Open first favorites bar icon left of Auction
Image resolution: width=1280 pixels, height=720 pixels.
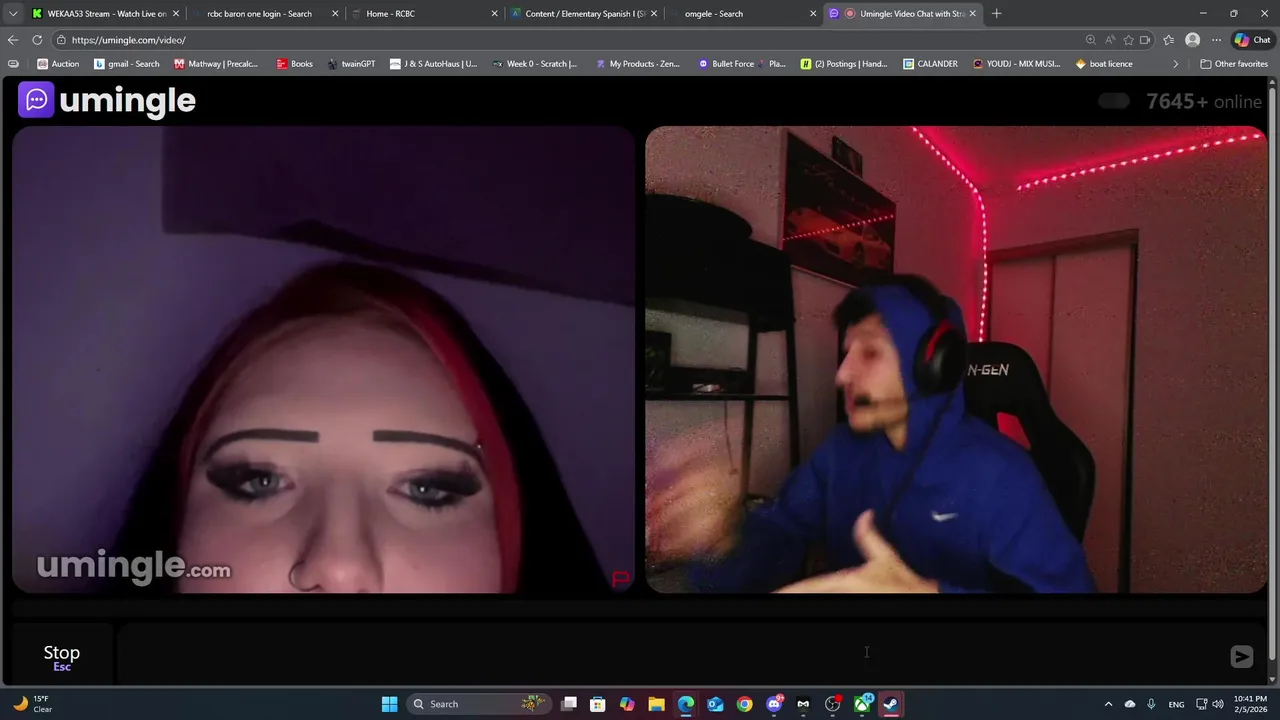13,64
